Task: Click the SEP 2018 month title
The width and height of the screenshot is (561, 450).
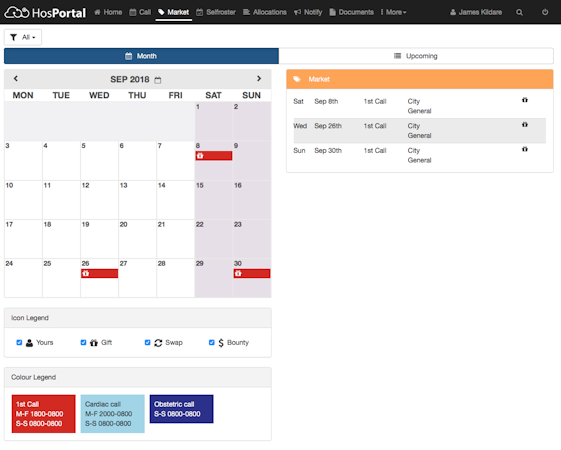Action: click(x=130, y=79)
